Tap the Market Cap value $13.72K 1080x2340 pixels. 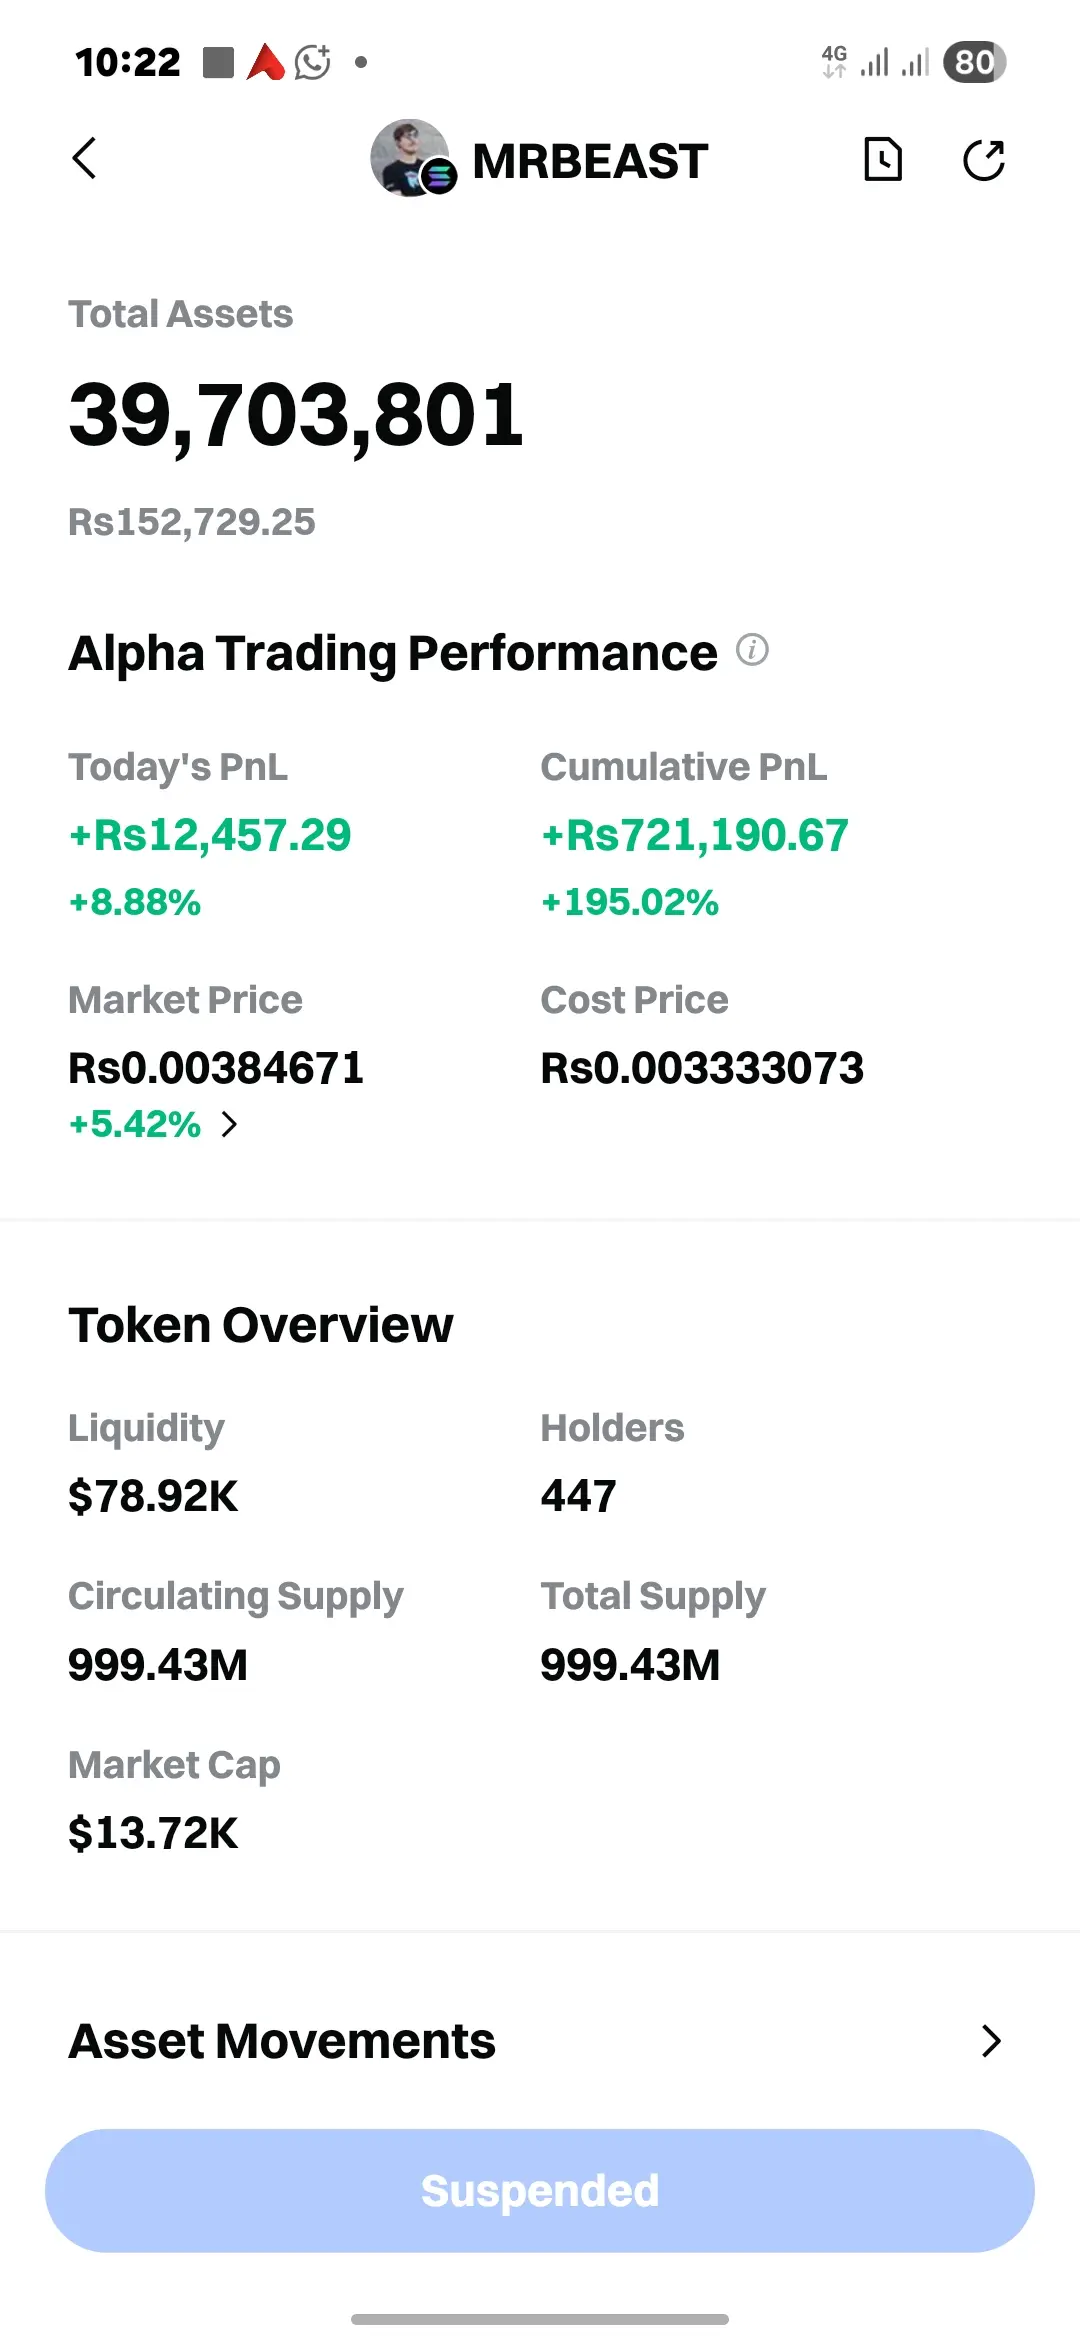click(x=153, y=1833)
